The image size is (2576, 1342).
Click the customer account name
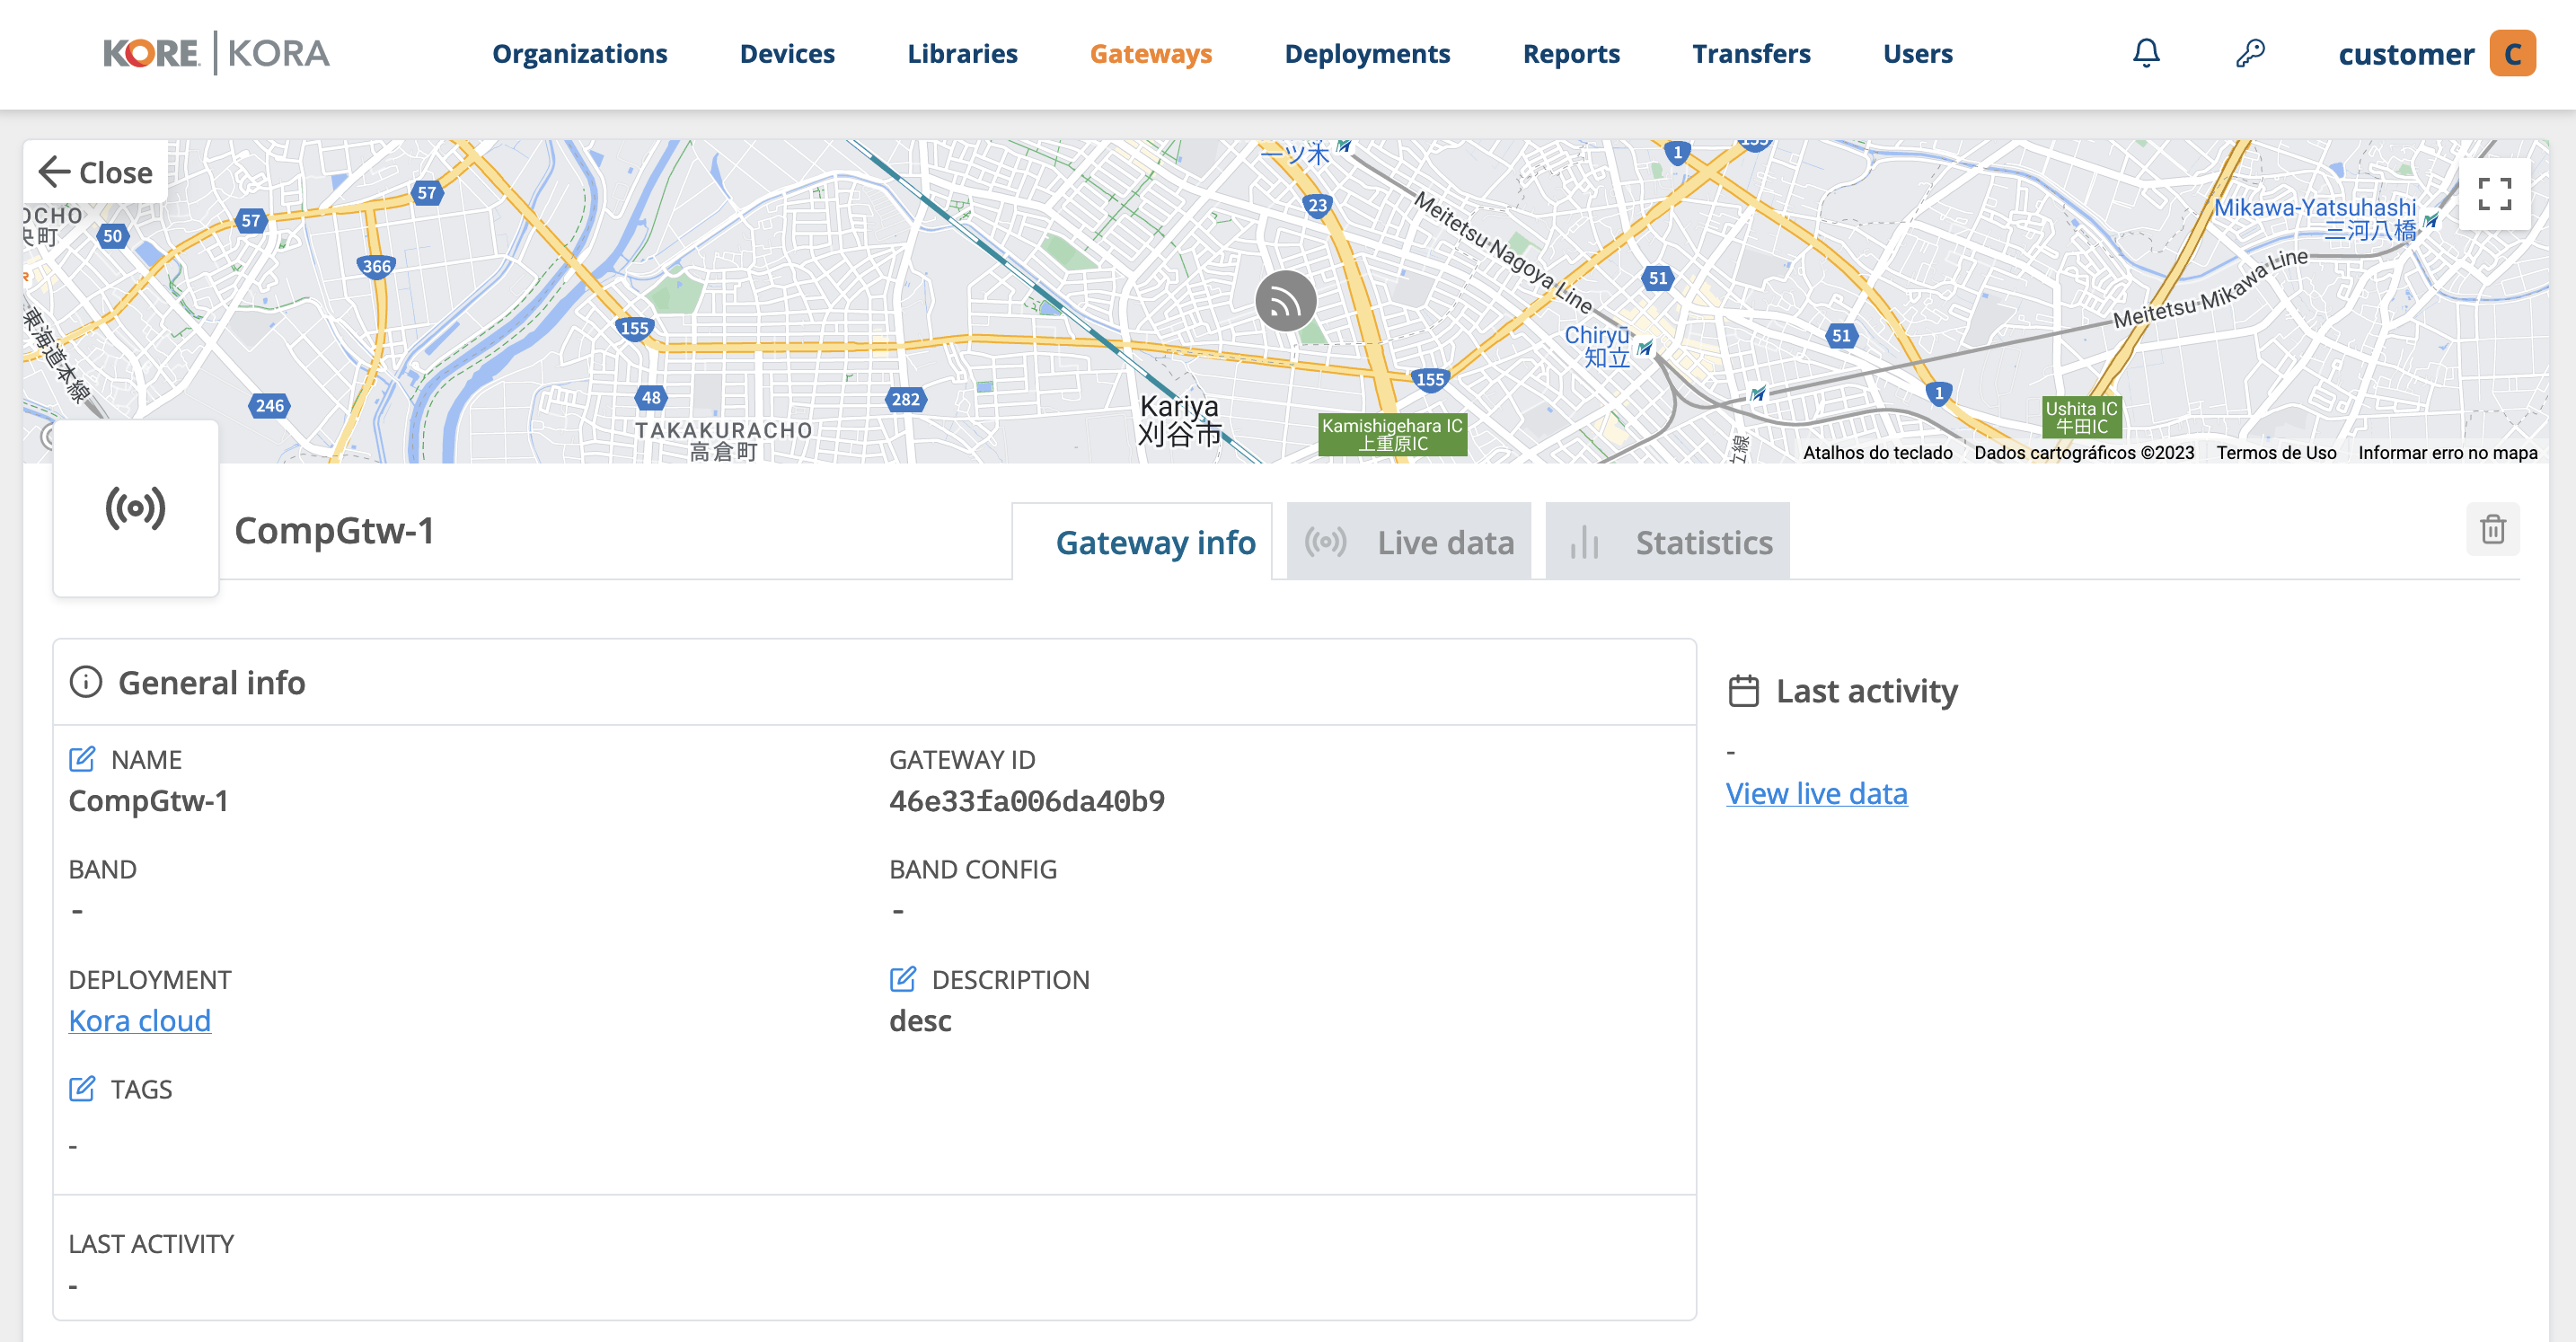(x=2405, y=54)
